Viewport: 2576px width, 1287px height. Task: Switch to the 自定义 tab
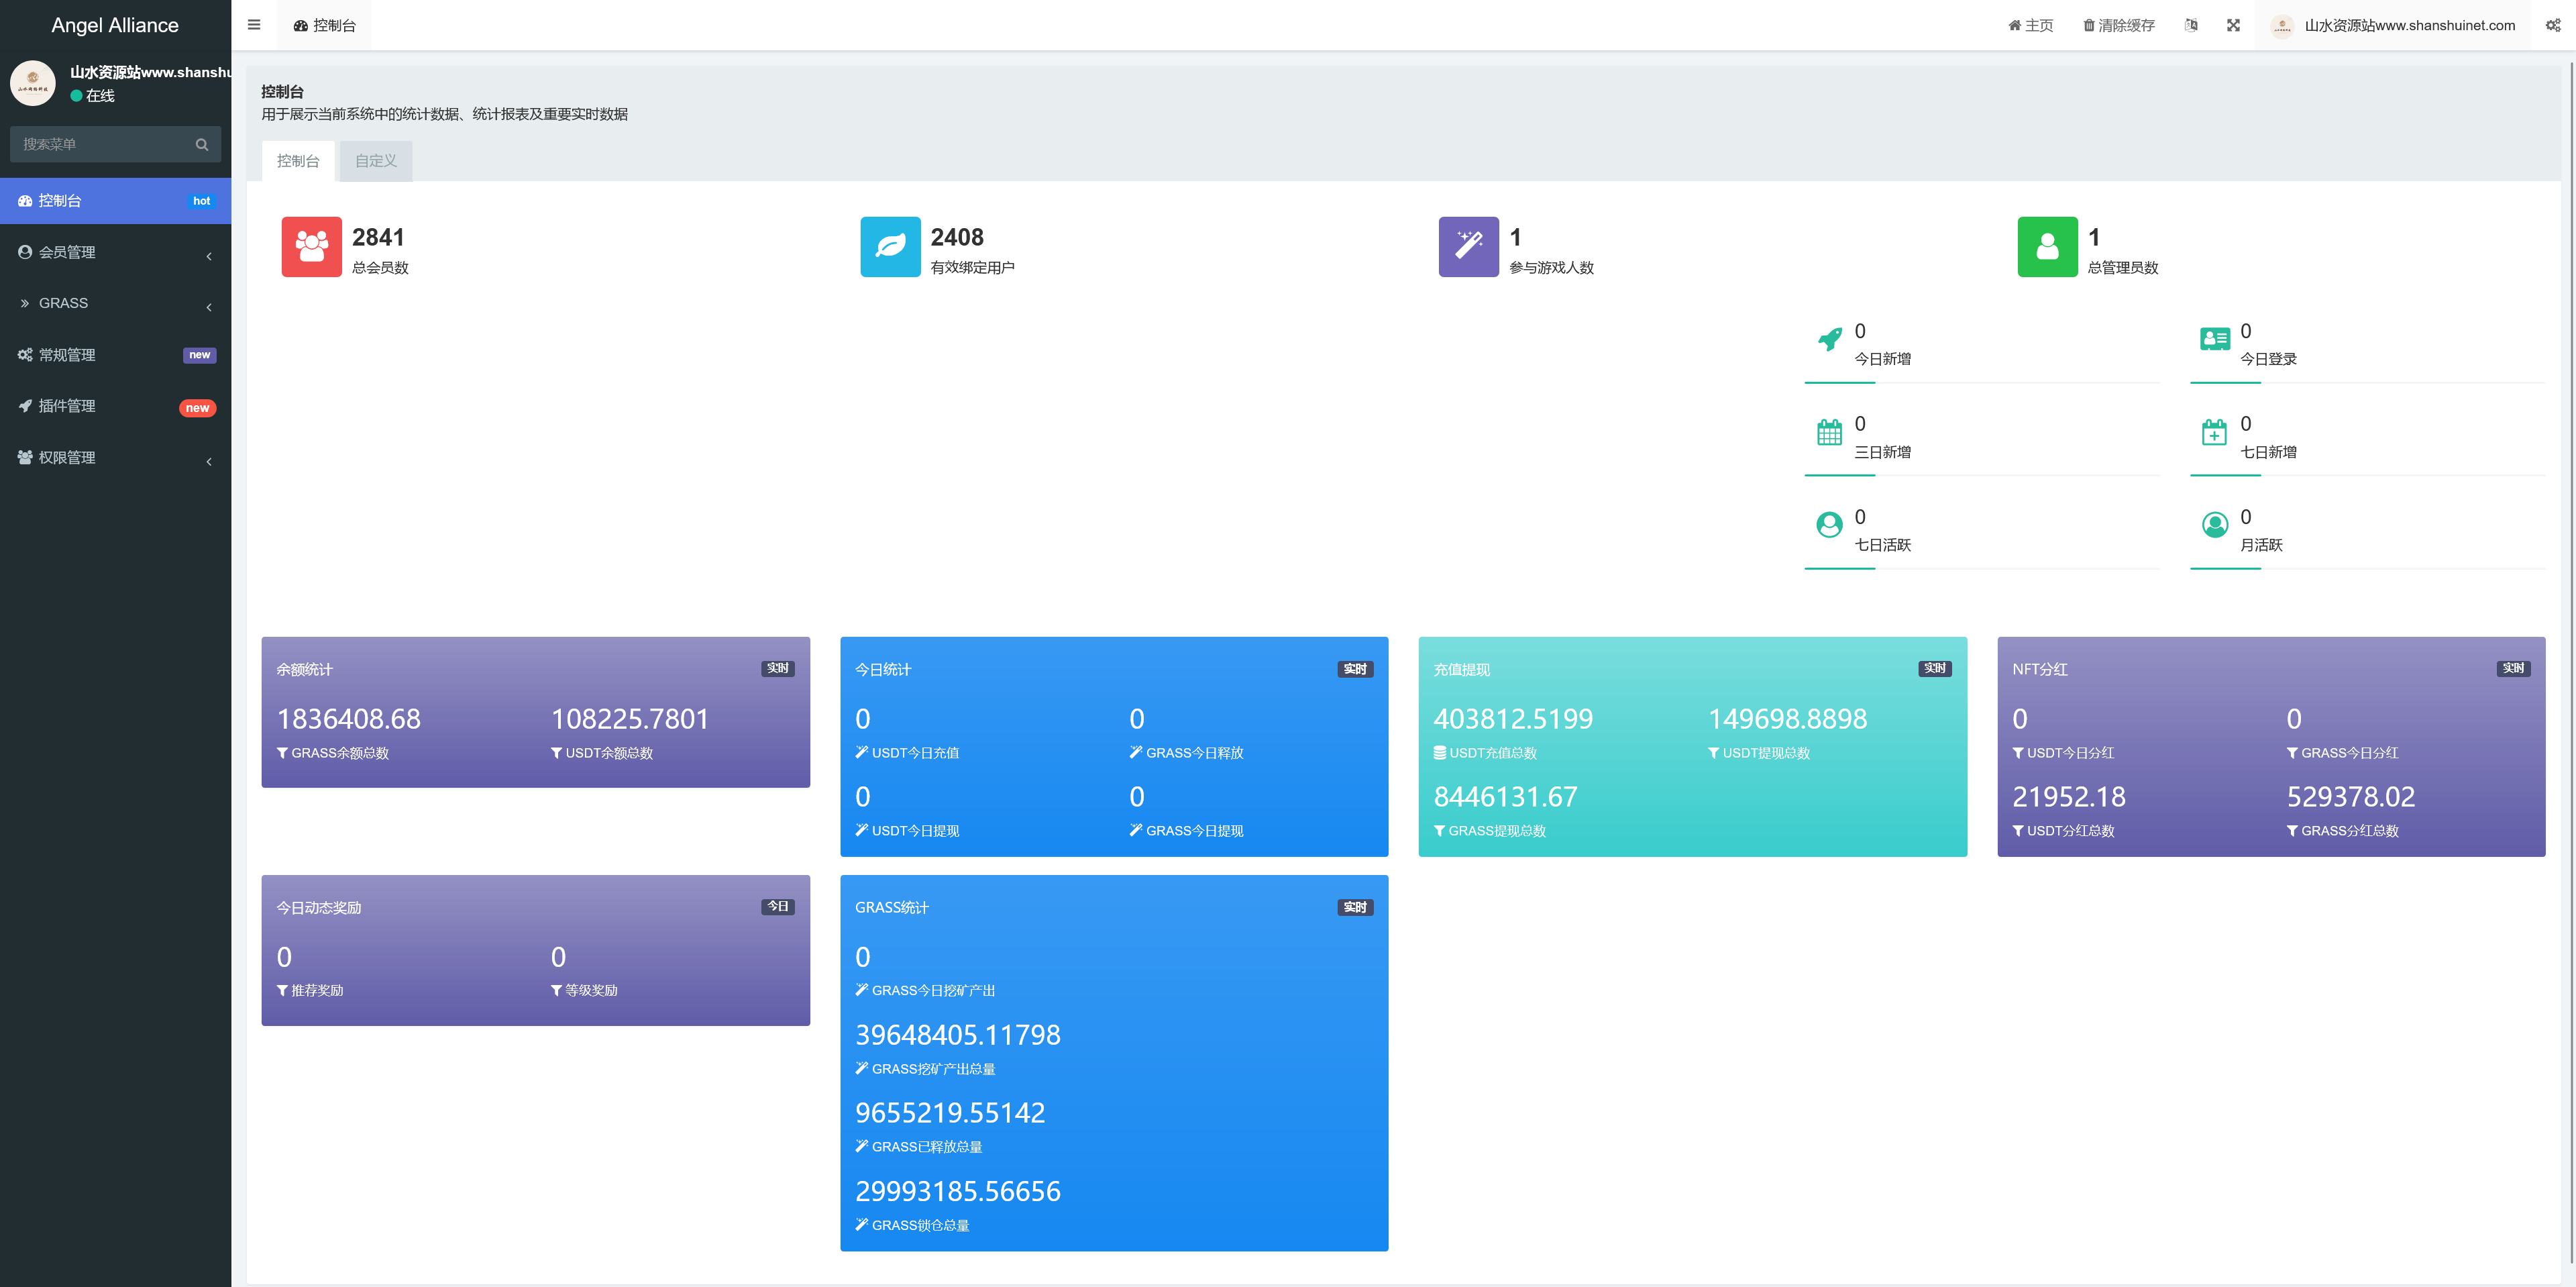(x=376, y=161)
